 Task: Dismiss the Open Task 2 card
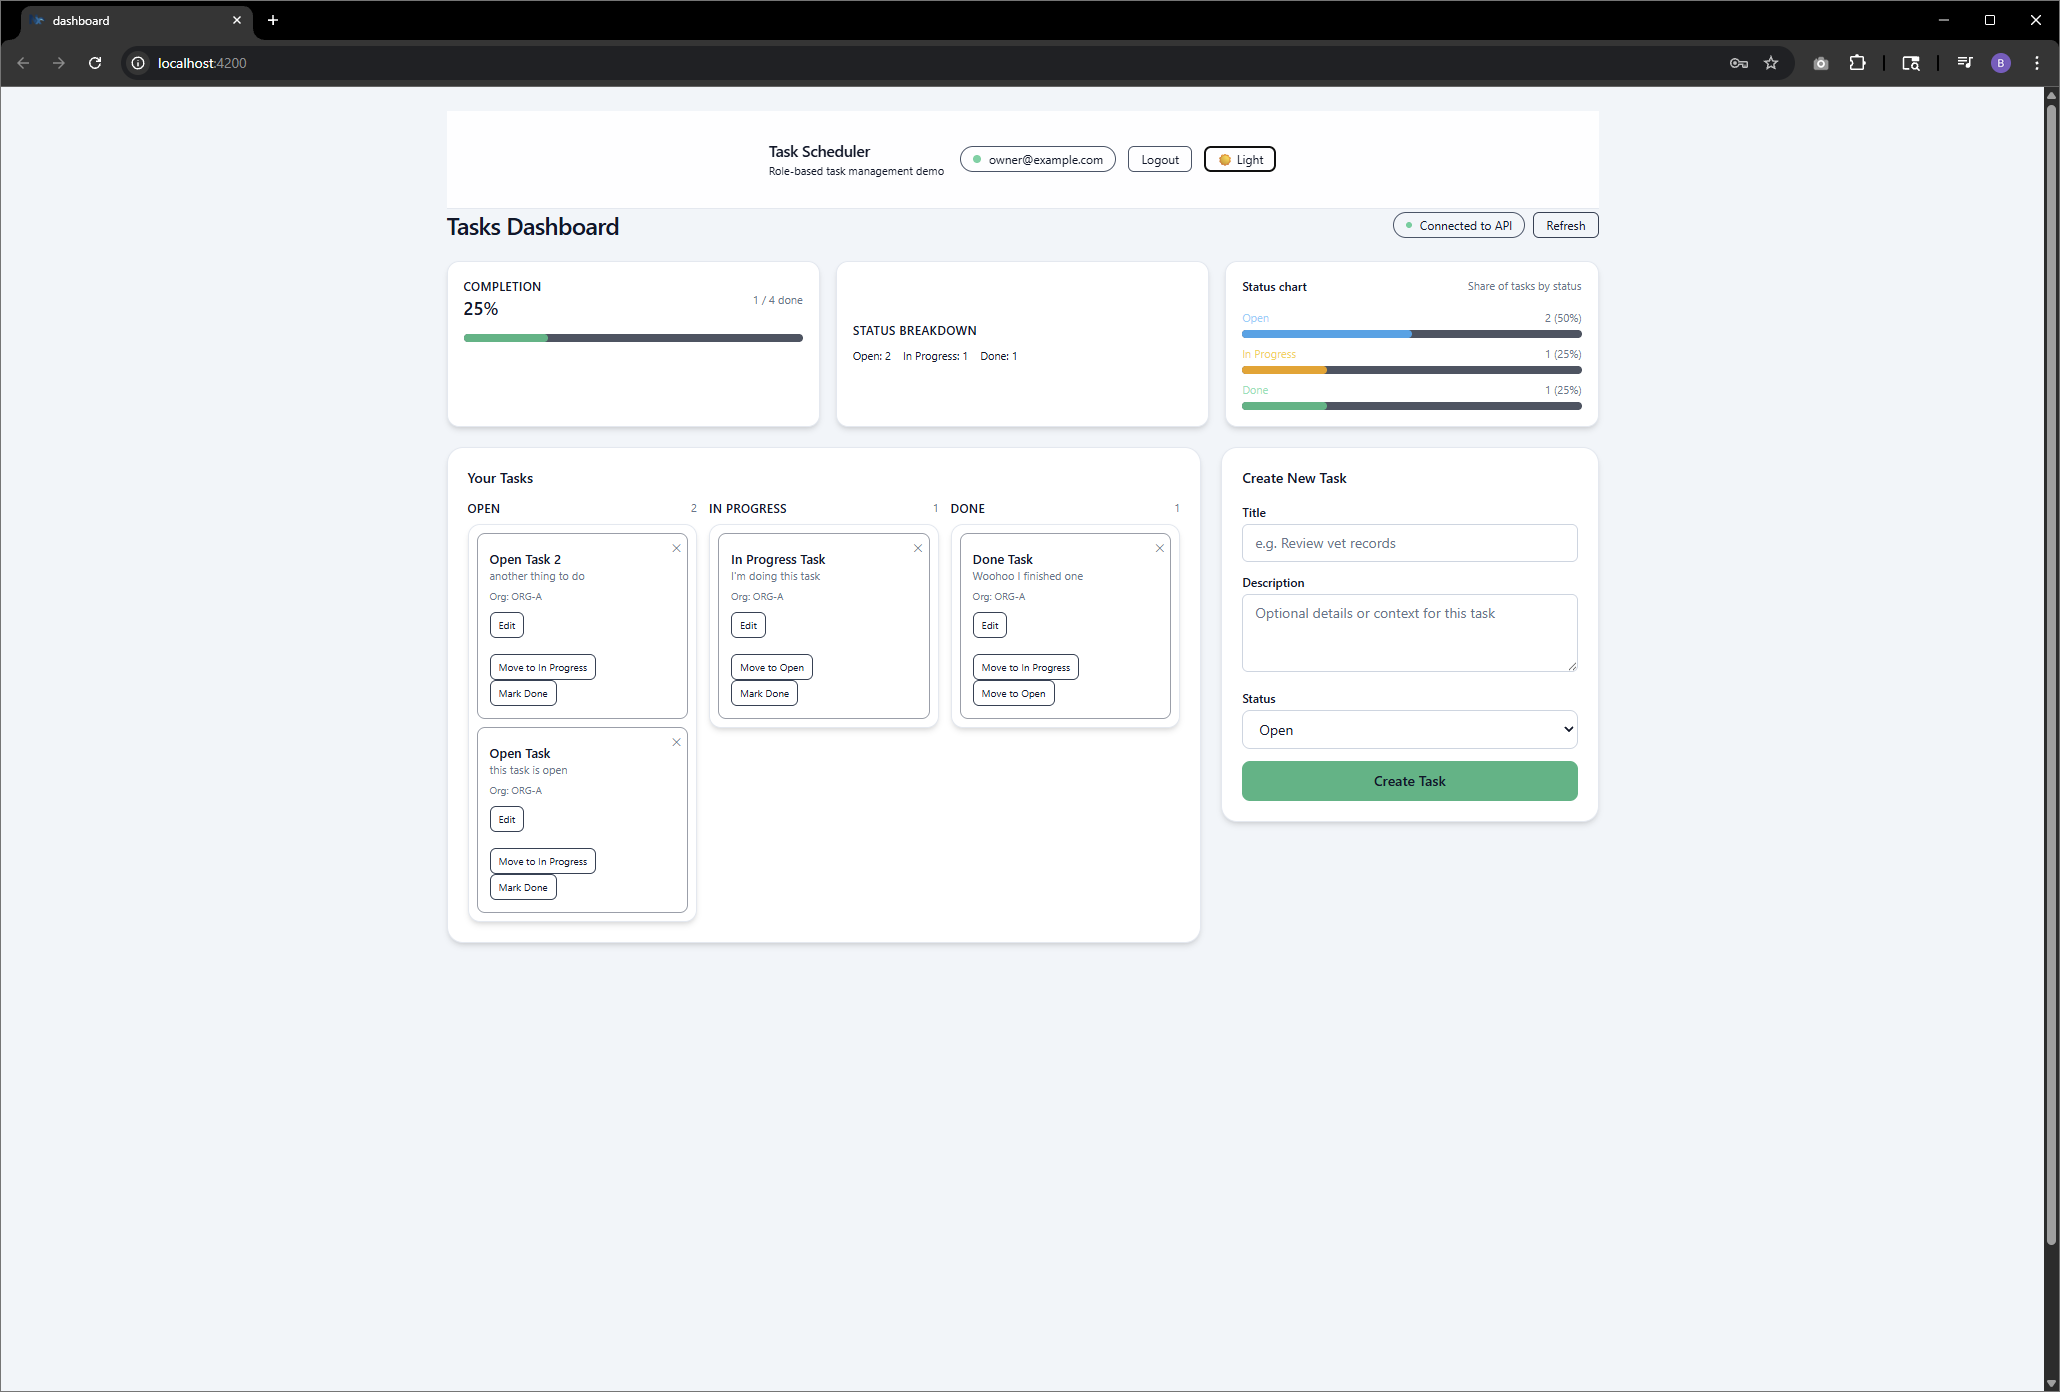[676, 548]
